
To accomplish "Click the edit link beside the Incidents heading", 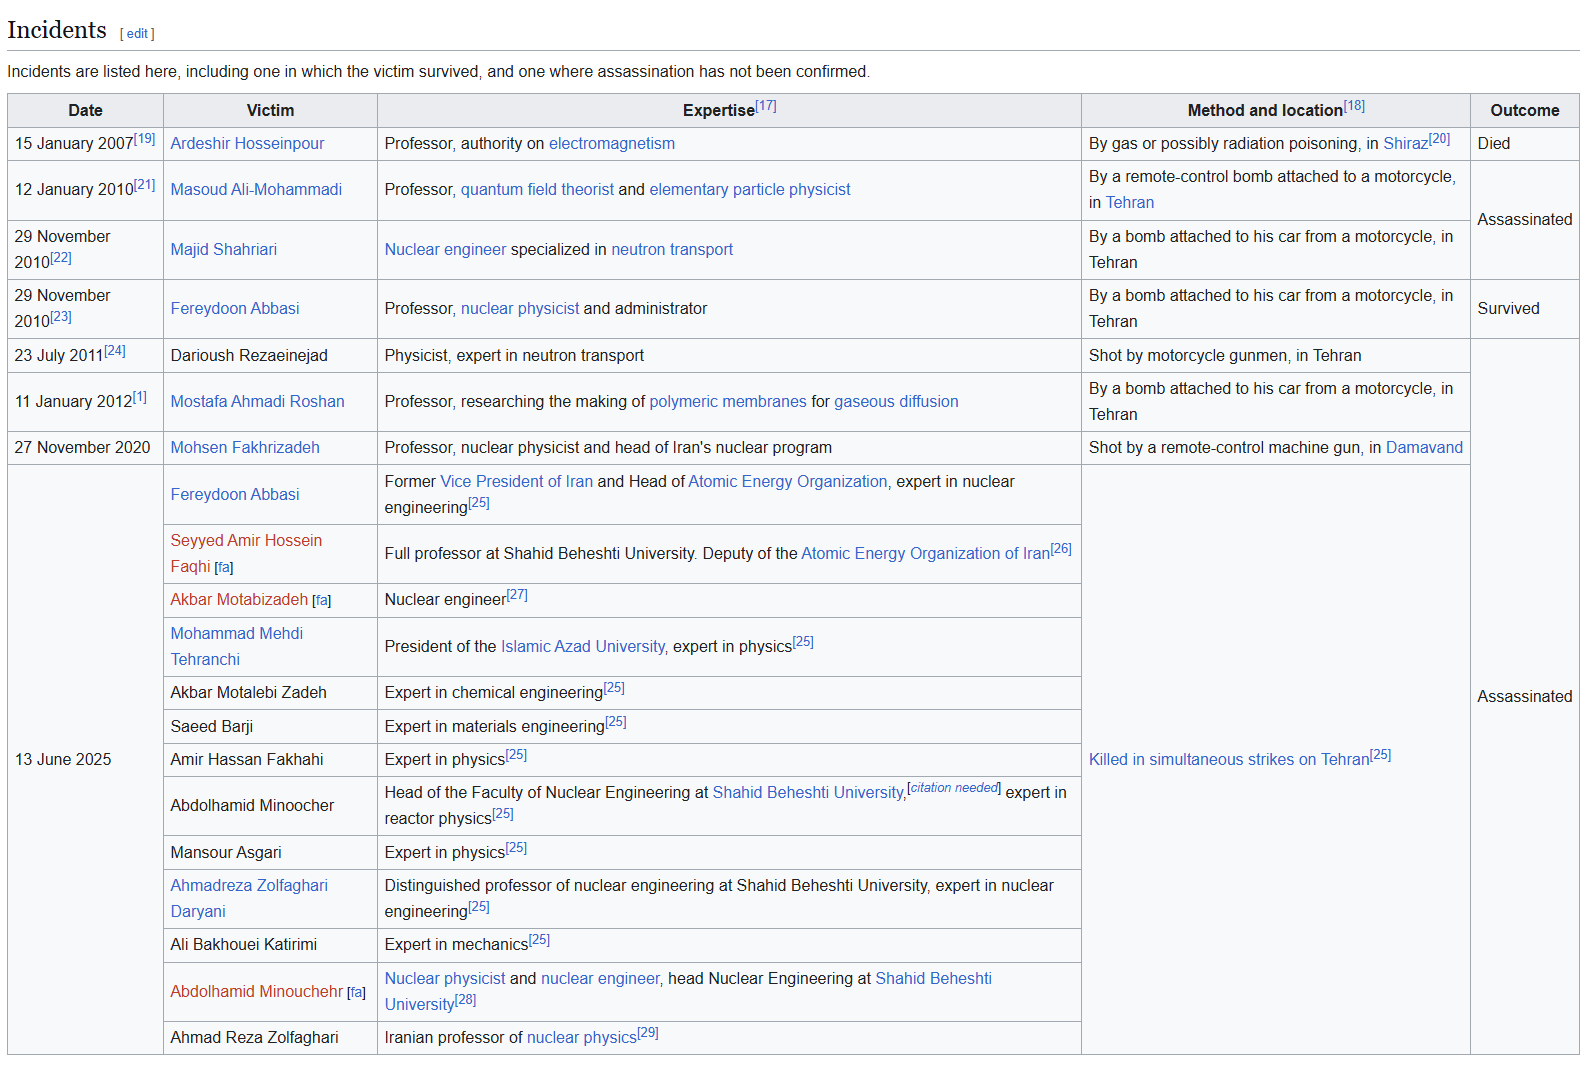I will [137, 34].
